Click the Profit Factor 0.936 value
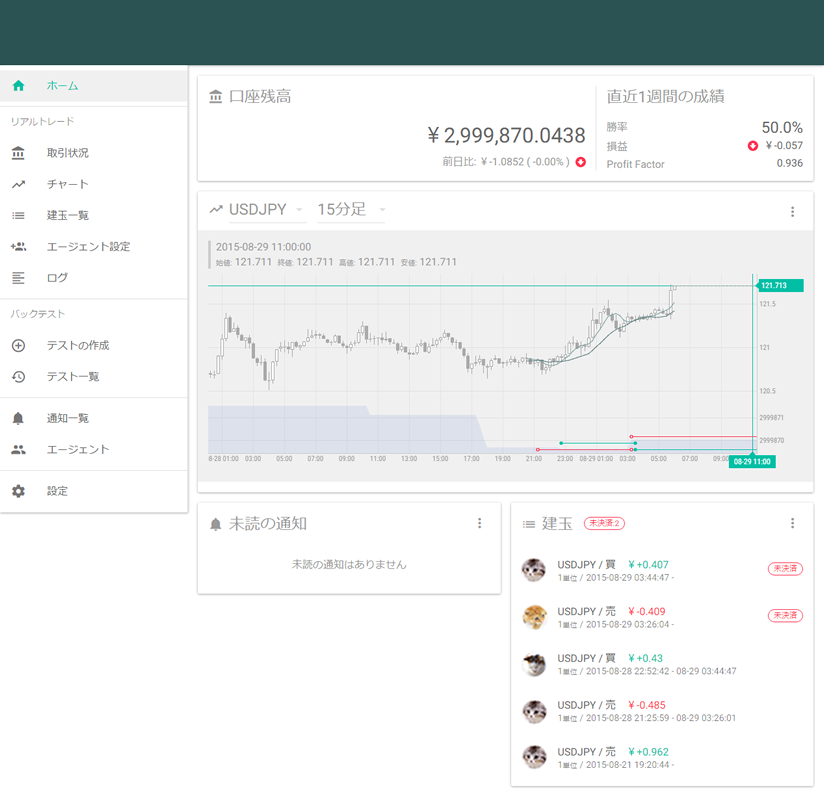This screenshot has height=803, width=826. coord(790,163)
